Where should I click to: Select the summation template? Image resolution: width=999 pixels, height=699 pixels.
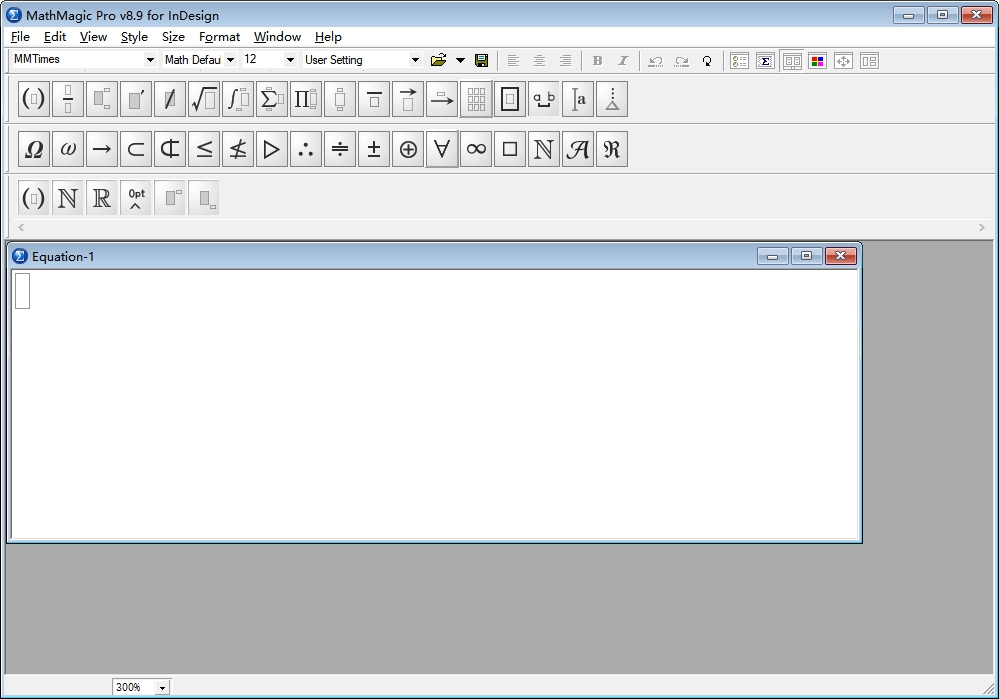pos(272,99)
